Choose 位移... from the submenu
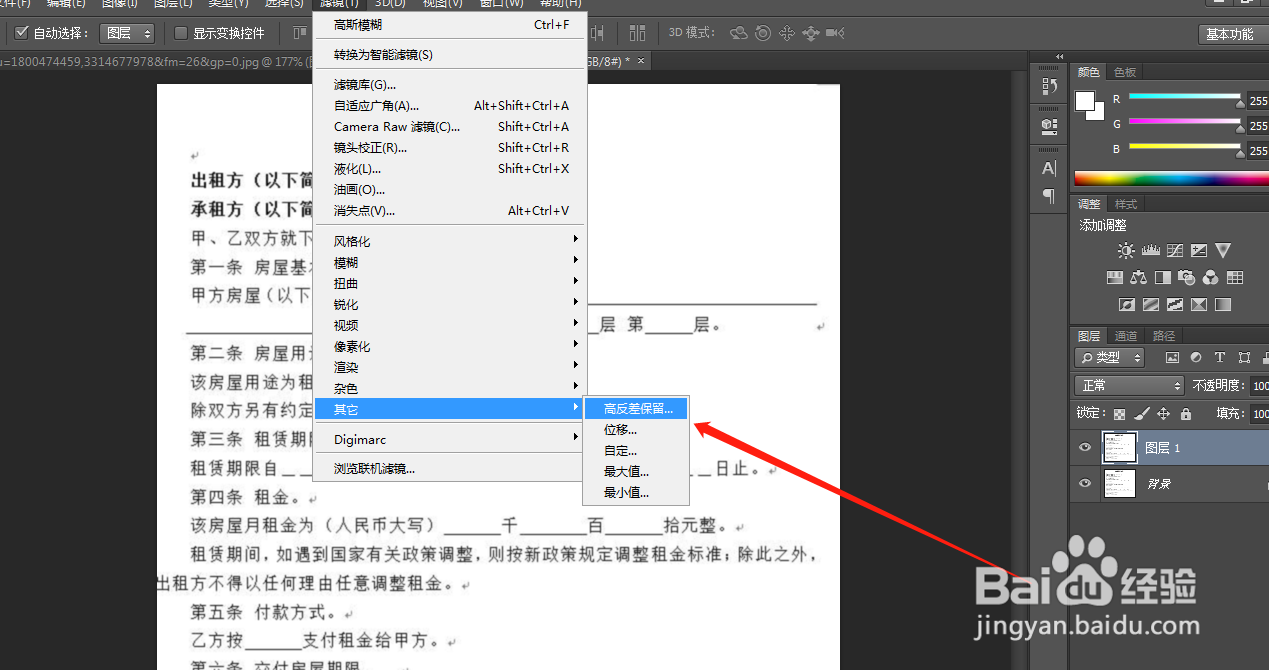This screenshot has width=1269, height=670. pyautogui.click(x=636, y=429)
